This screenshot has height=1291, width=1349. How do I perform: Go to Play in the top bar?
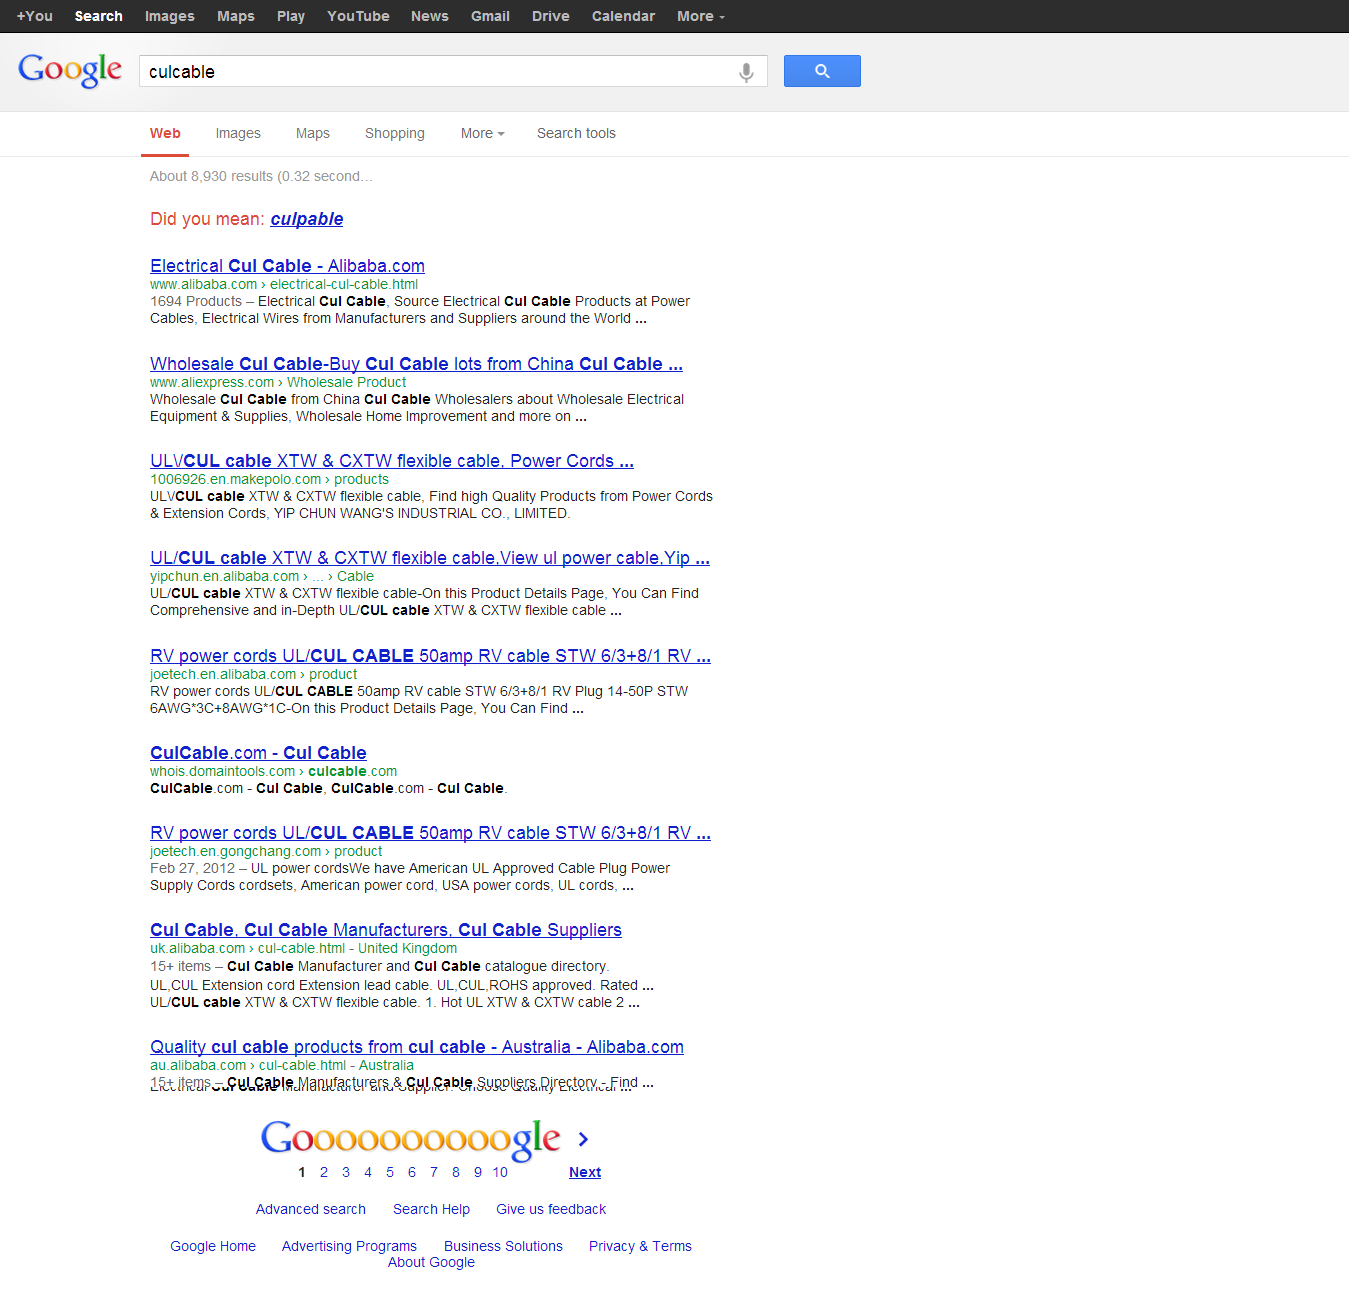tap(291, 16)
